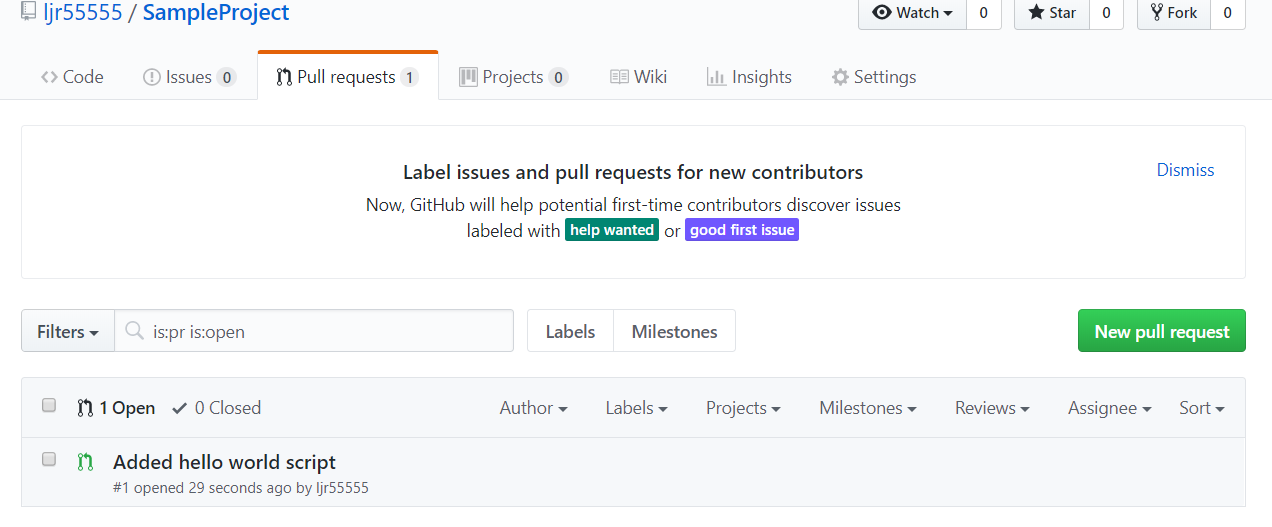Click the help wanted label
The image size is (1272, 527).
coord(612,230)
